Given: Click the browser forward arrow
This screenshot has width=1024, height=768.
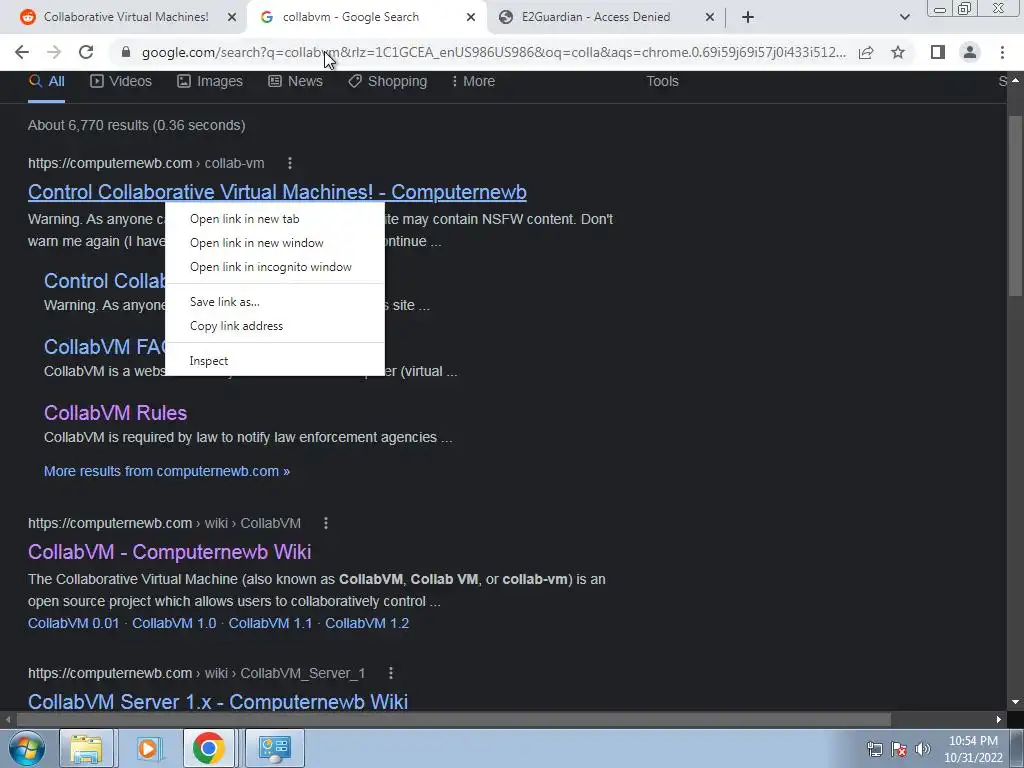Looking at the screenshot, I should [x=54, y=52].
